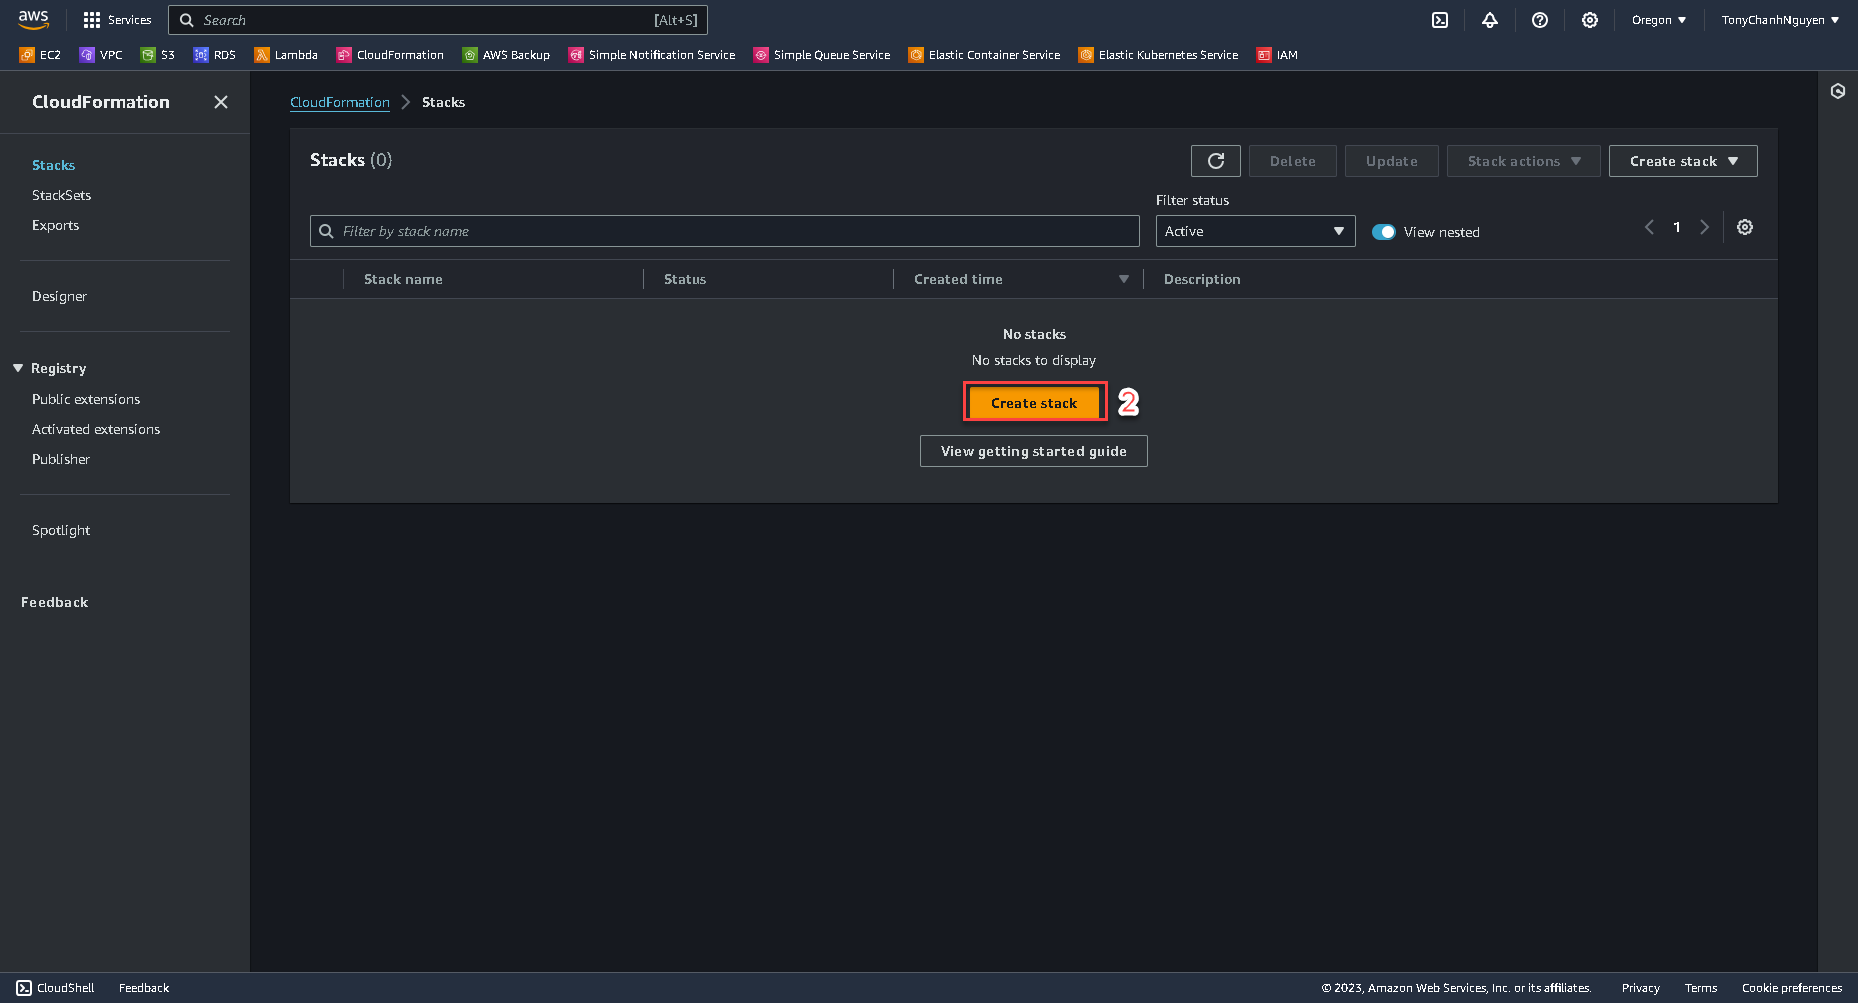
Task: Open Exports in sidebar
Action: pos(55,225)
